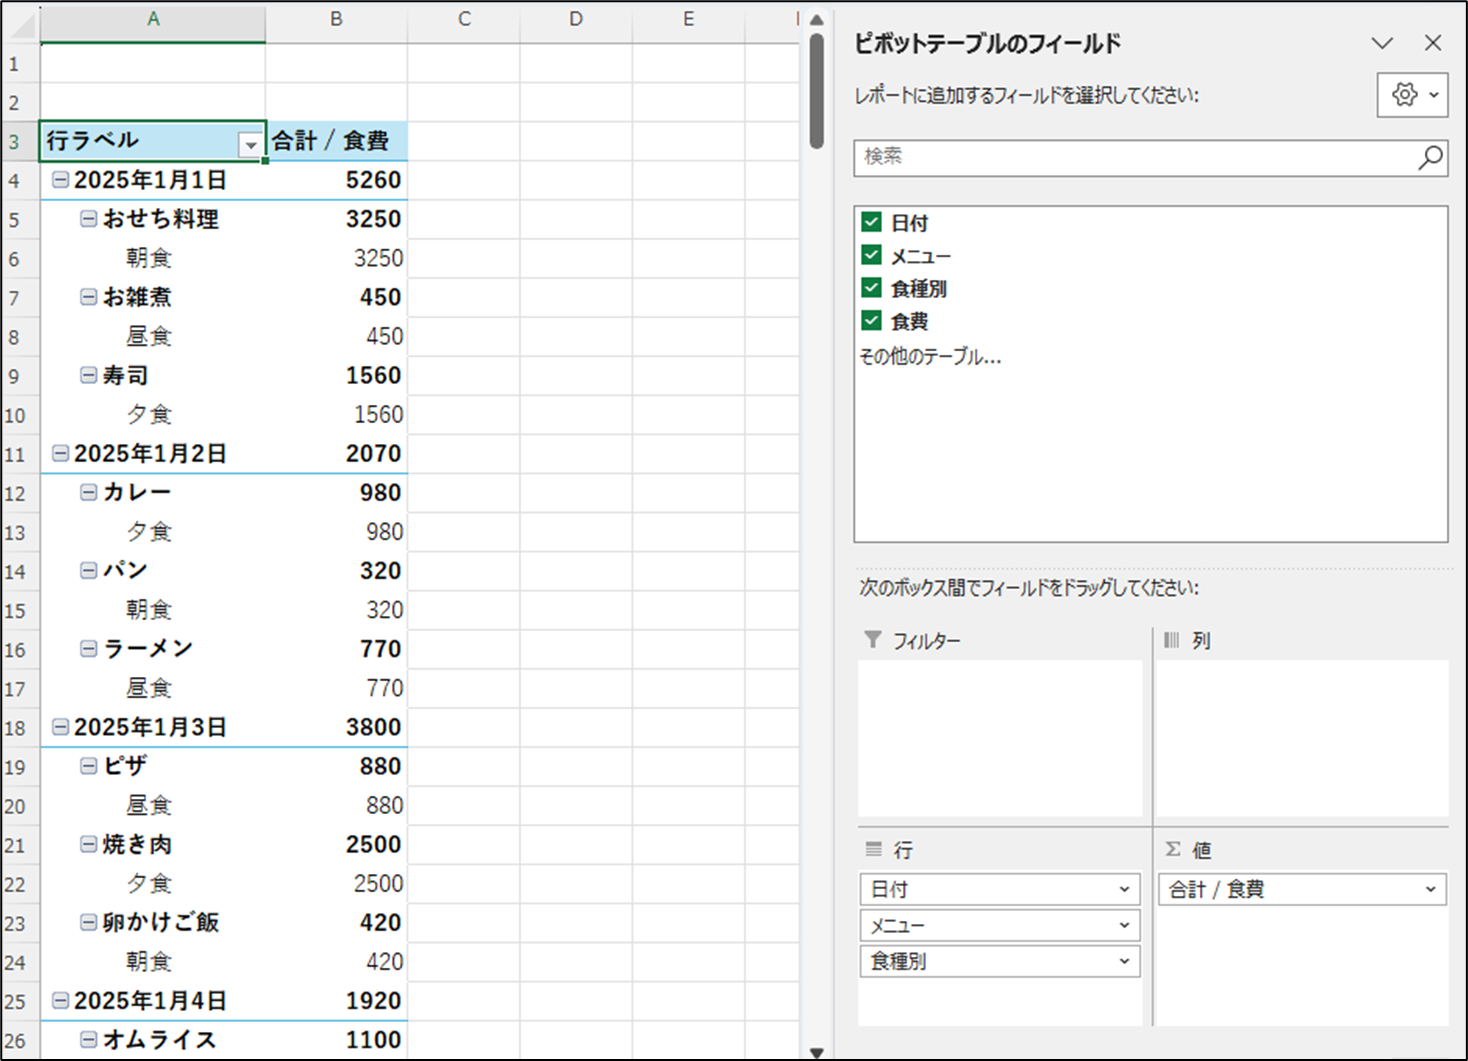Uncheck the メニュー field checkbox
The width and height of the screenshot is (1468, 1061).
point(872,256)
